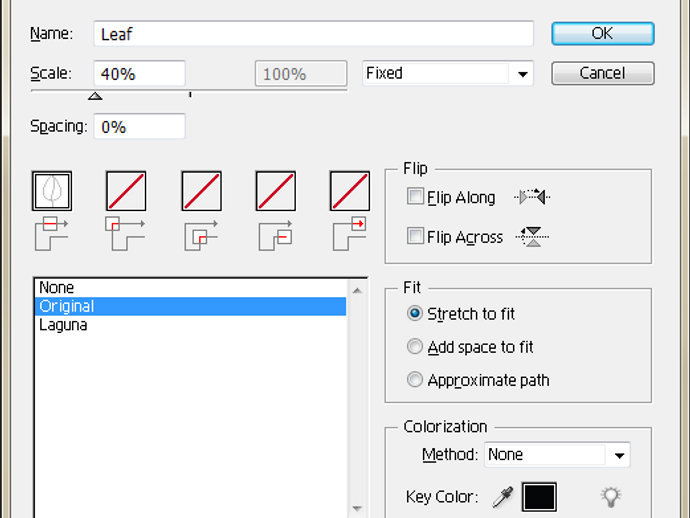Click the Cancel button
Screen dimensions: 690x518
[x=603, y=73]
